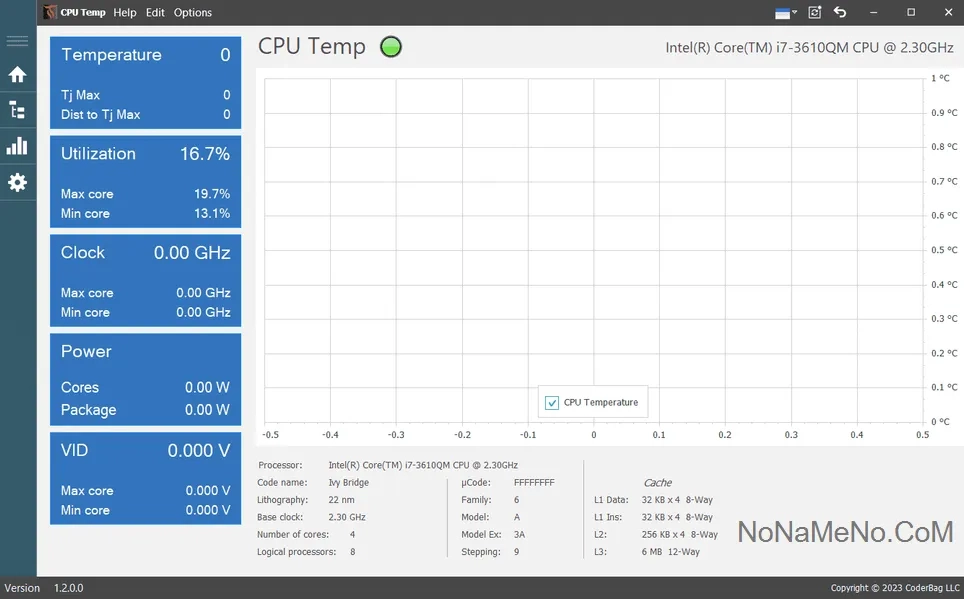Open the Edit menu

coord(155,13)
